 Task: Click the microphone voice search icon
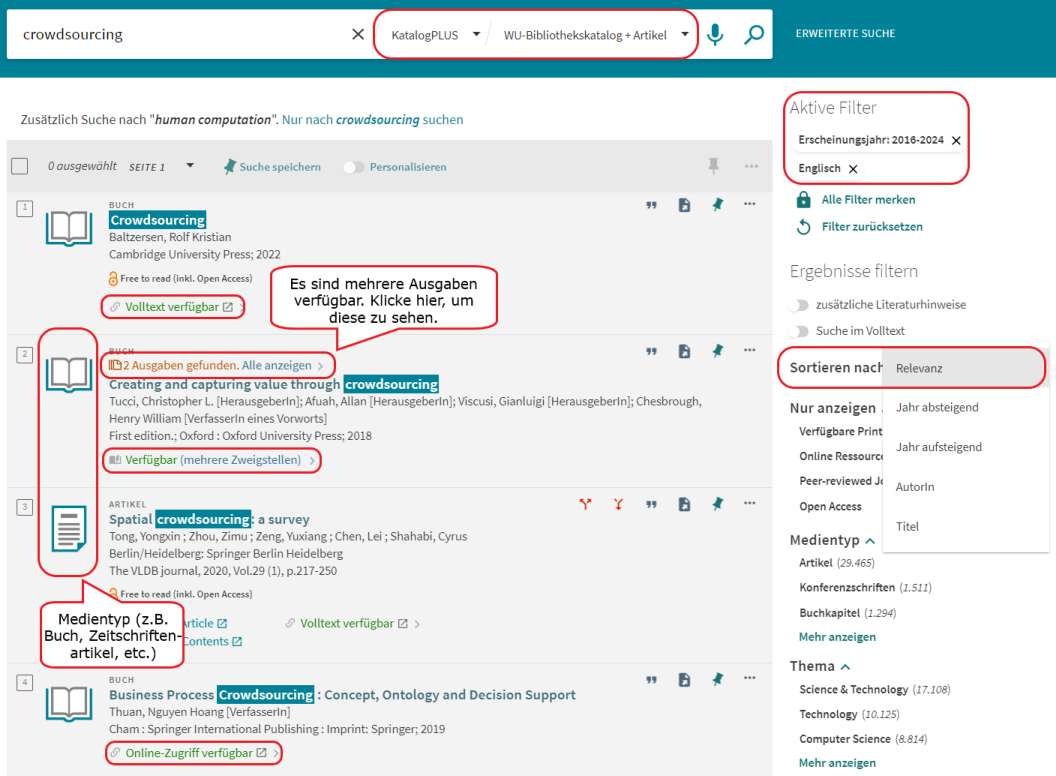(715, 35)
